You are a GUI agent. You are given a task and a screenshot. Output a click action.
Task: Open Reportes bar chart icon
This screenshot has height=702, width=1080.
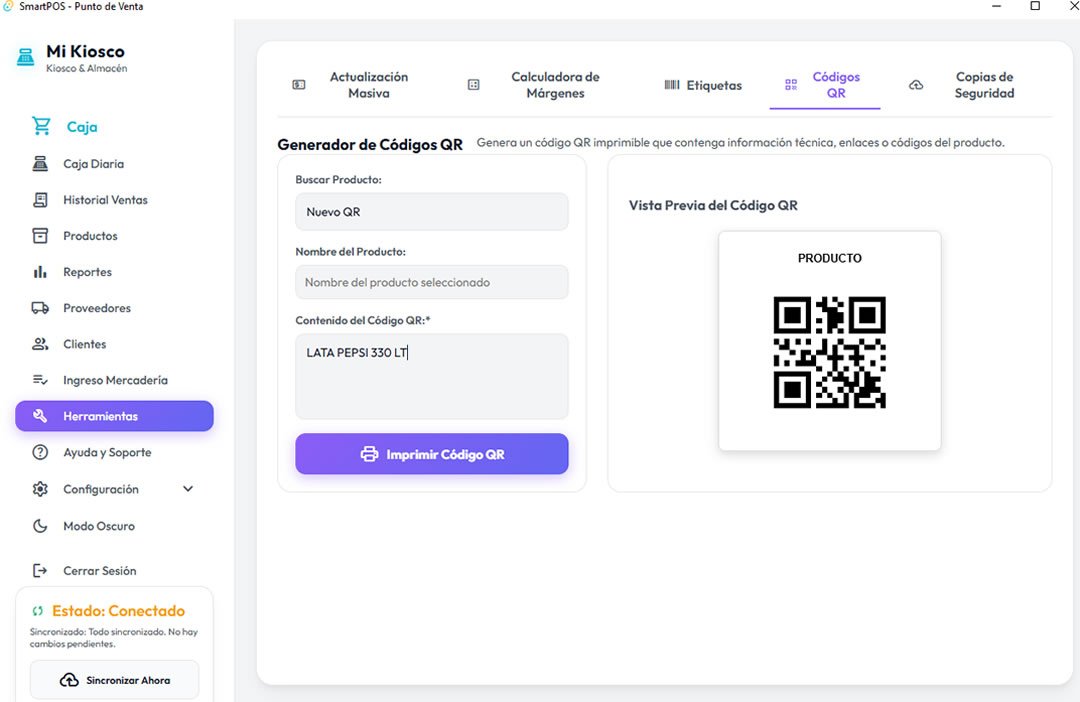40,272
